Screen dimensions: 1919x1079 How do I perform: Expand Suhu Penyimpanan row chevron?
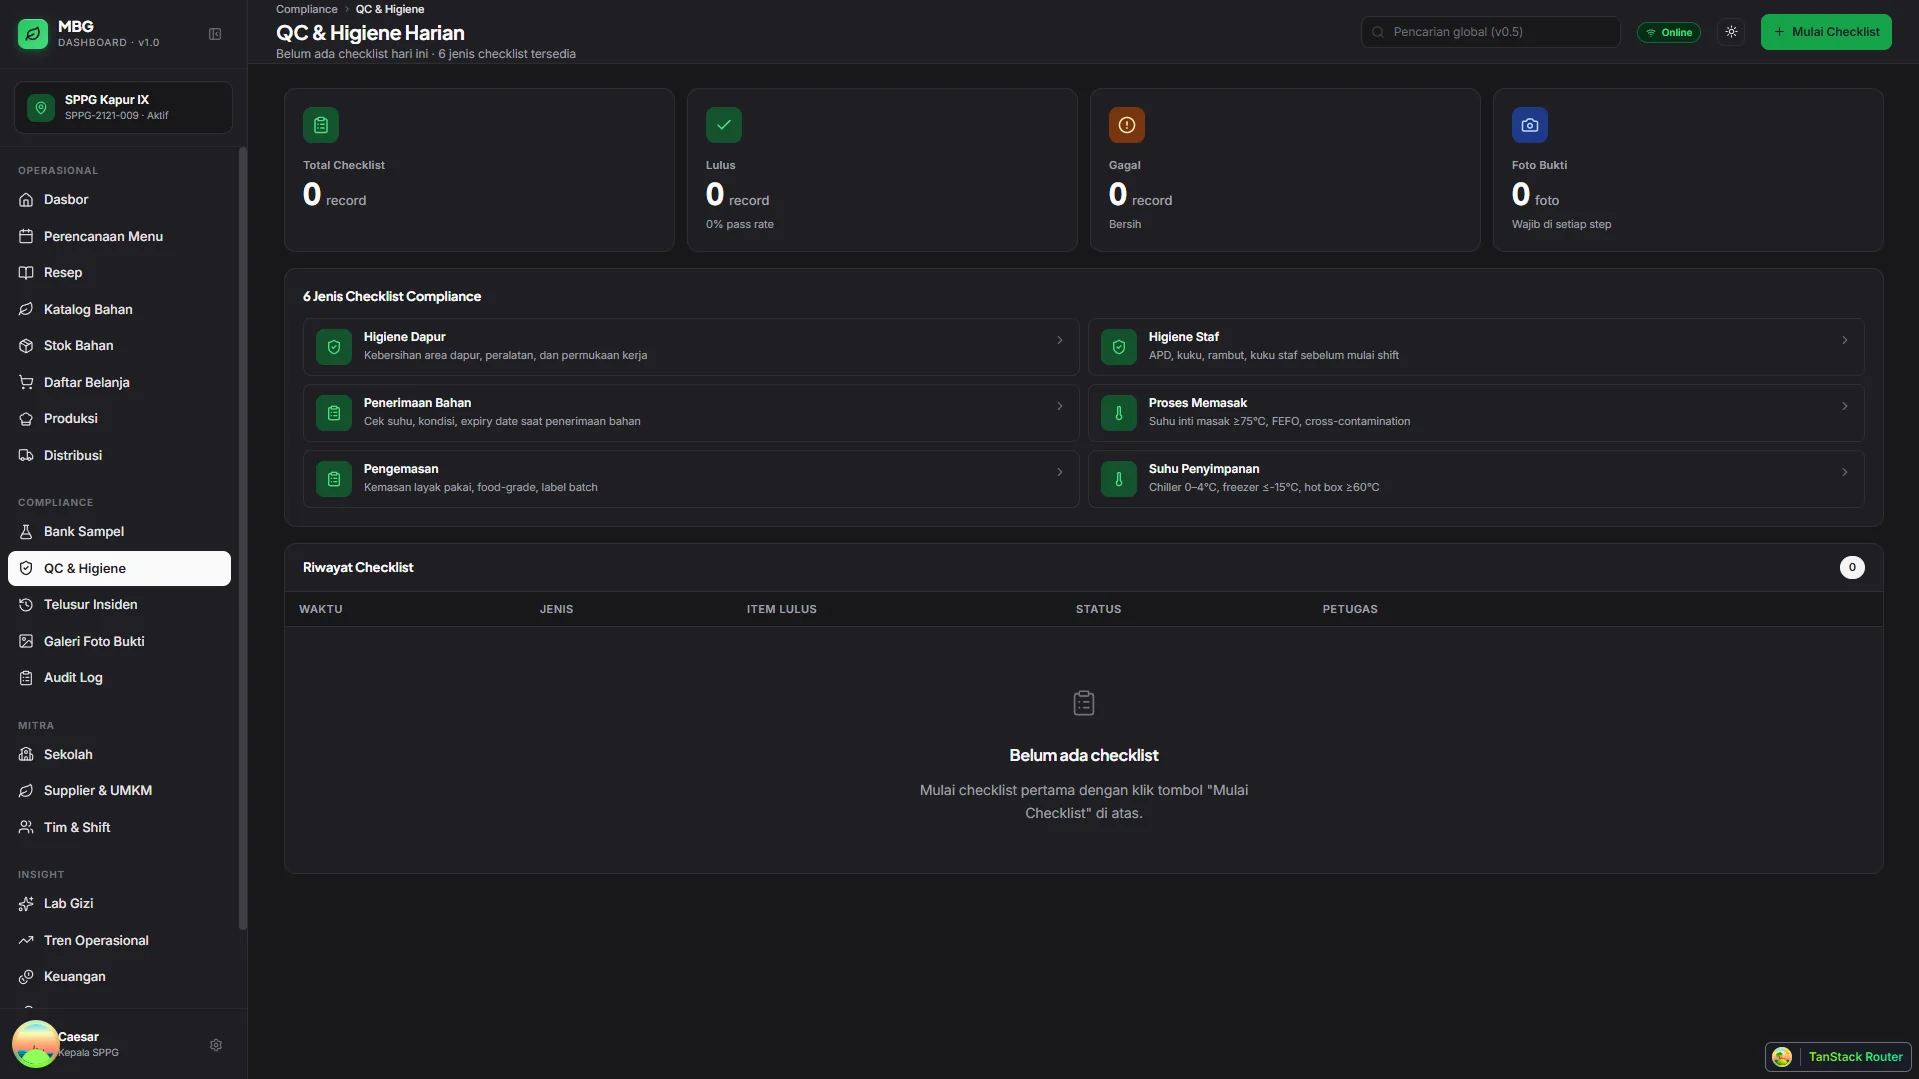click(x=1845, y=472)
